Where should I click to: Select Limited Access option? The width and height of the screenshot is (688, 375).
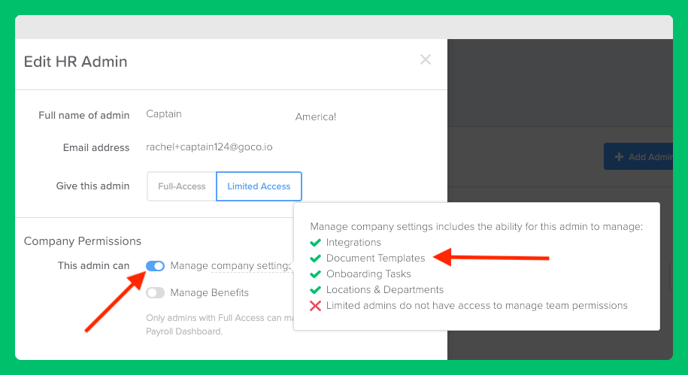(259, 186)
